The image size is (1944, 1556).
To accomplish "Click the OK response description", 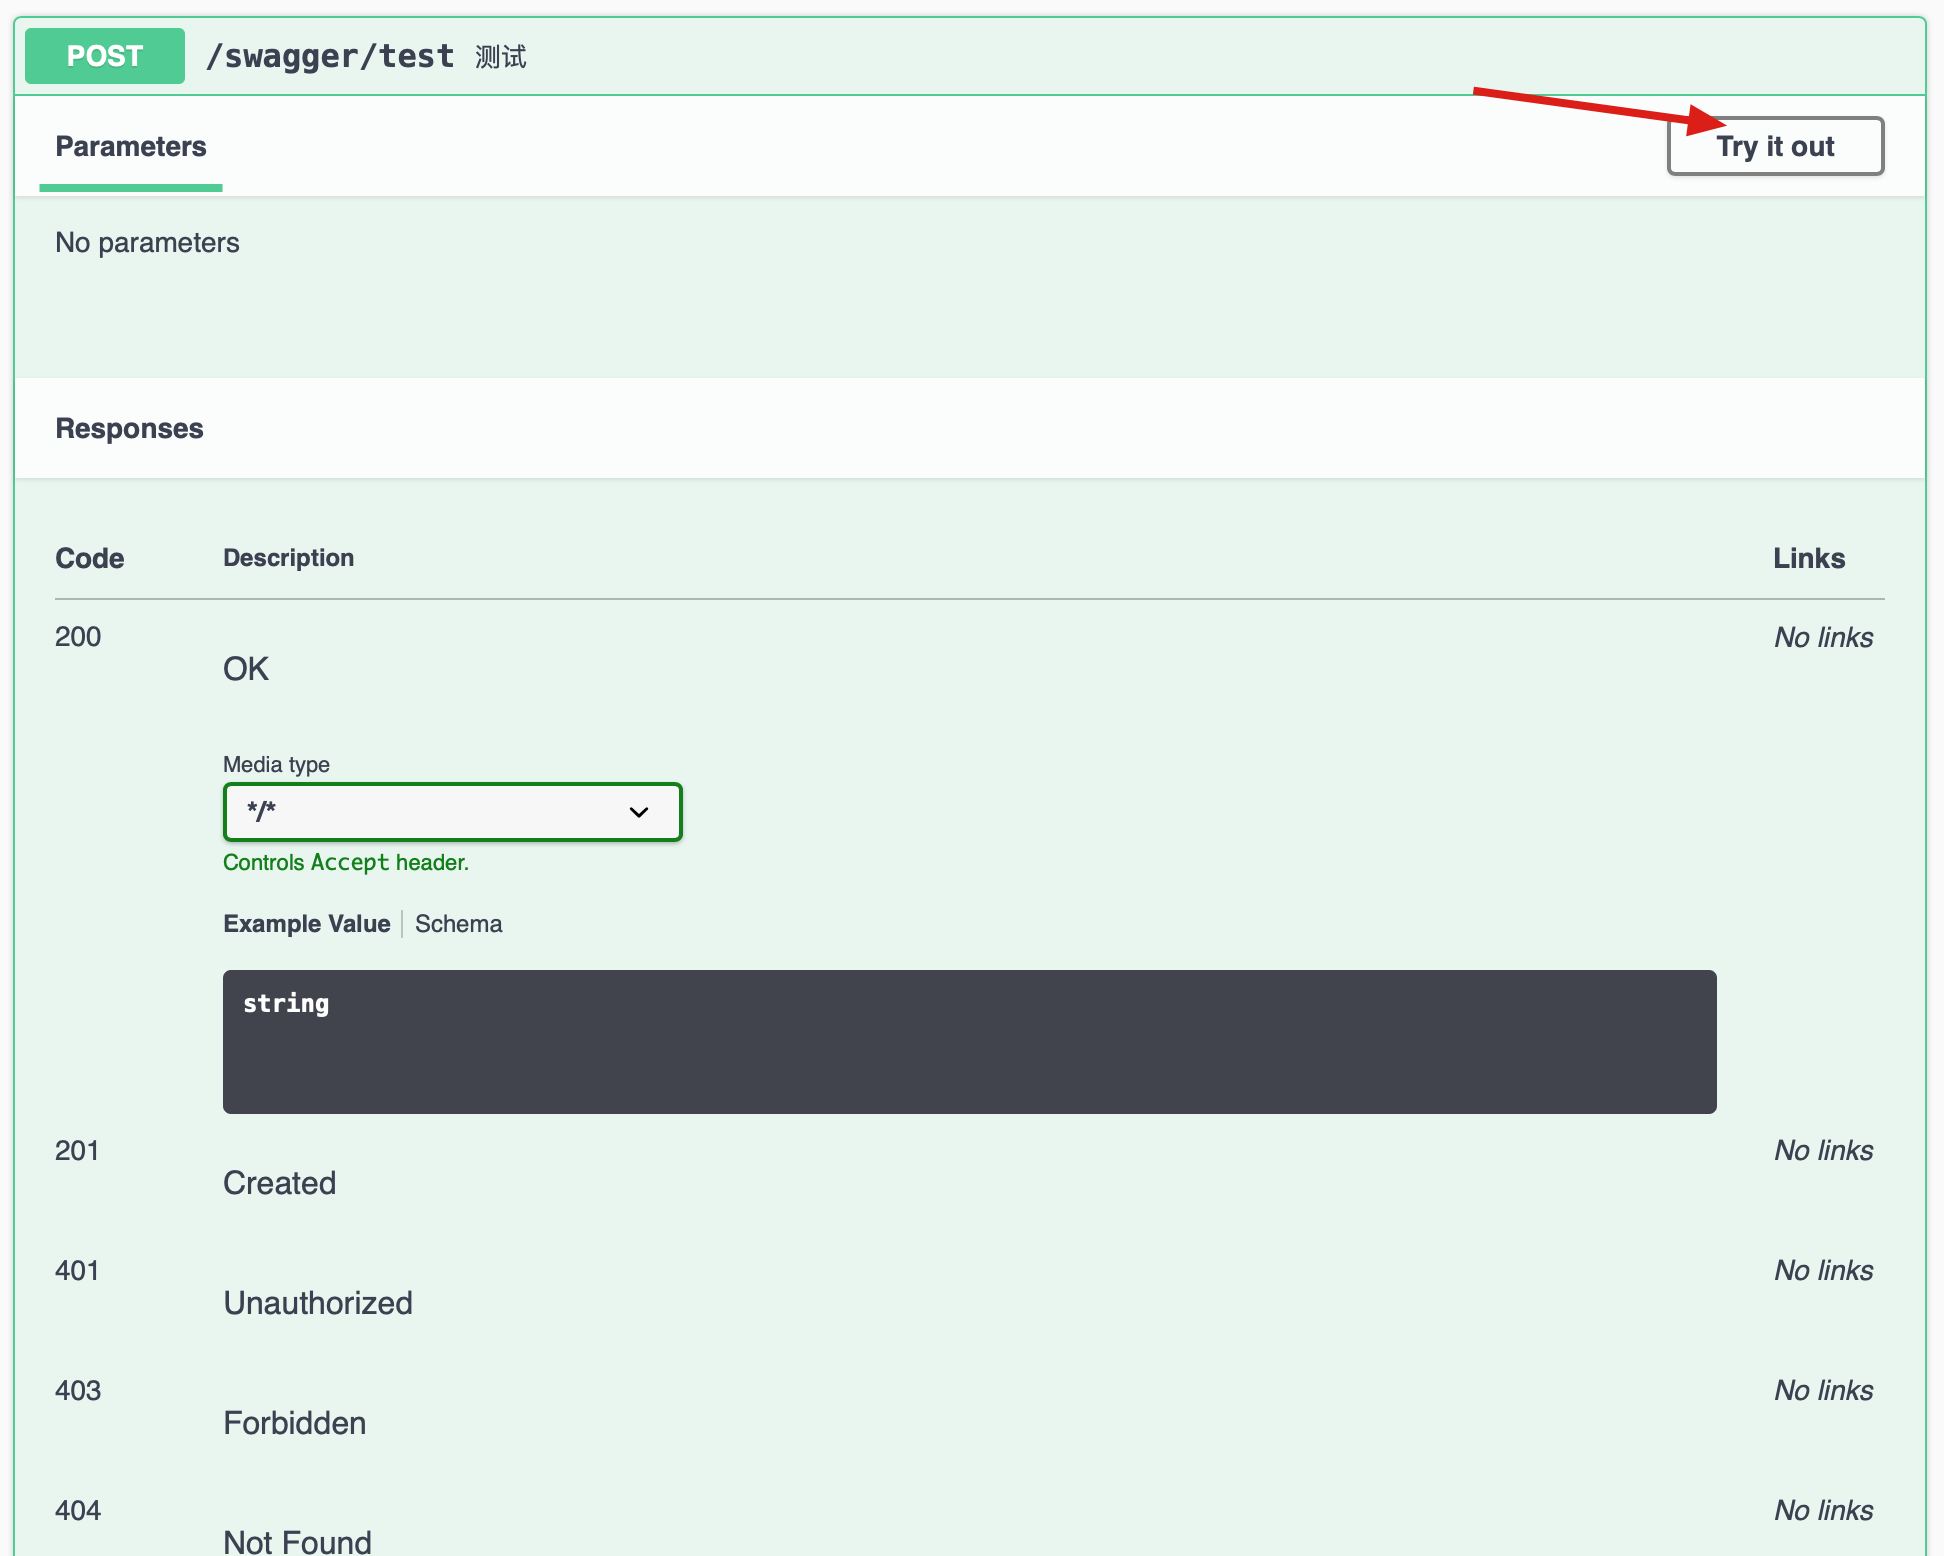I will (x=246, y=669).
